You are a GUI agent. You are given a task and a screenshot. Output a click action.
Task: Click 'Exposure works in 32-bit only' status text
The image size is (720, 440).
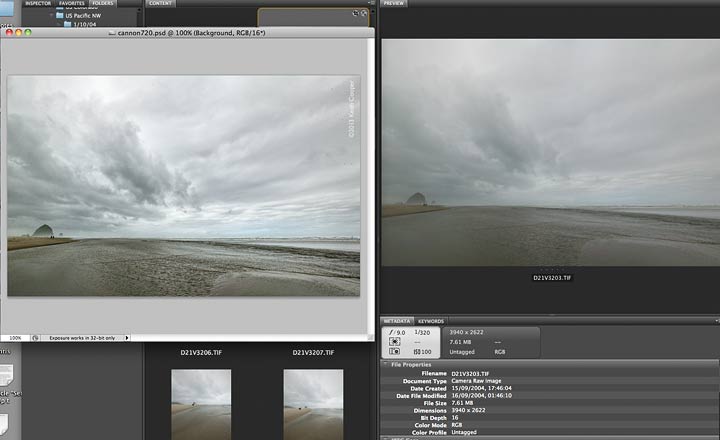point(82,338)
